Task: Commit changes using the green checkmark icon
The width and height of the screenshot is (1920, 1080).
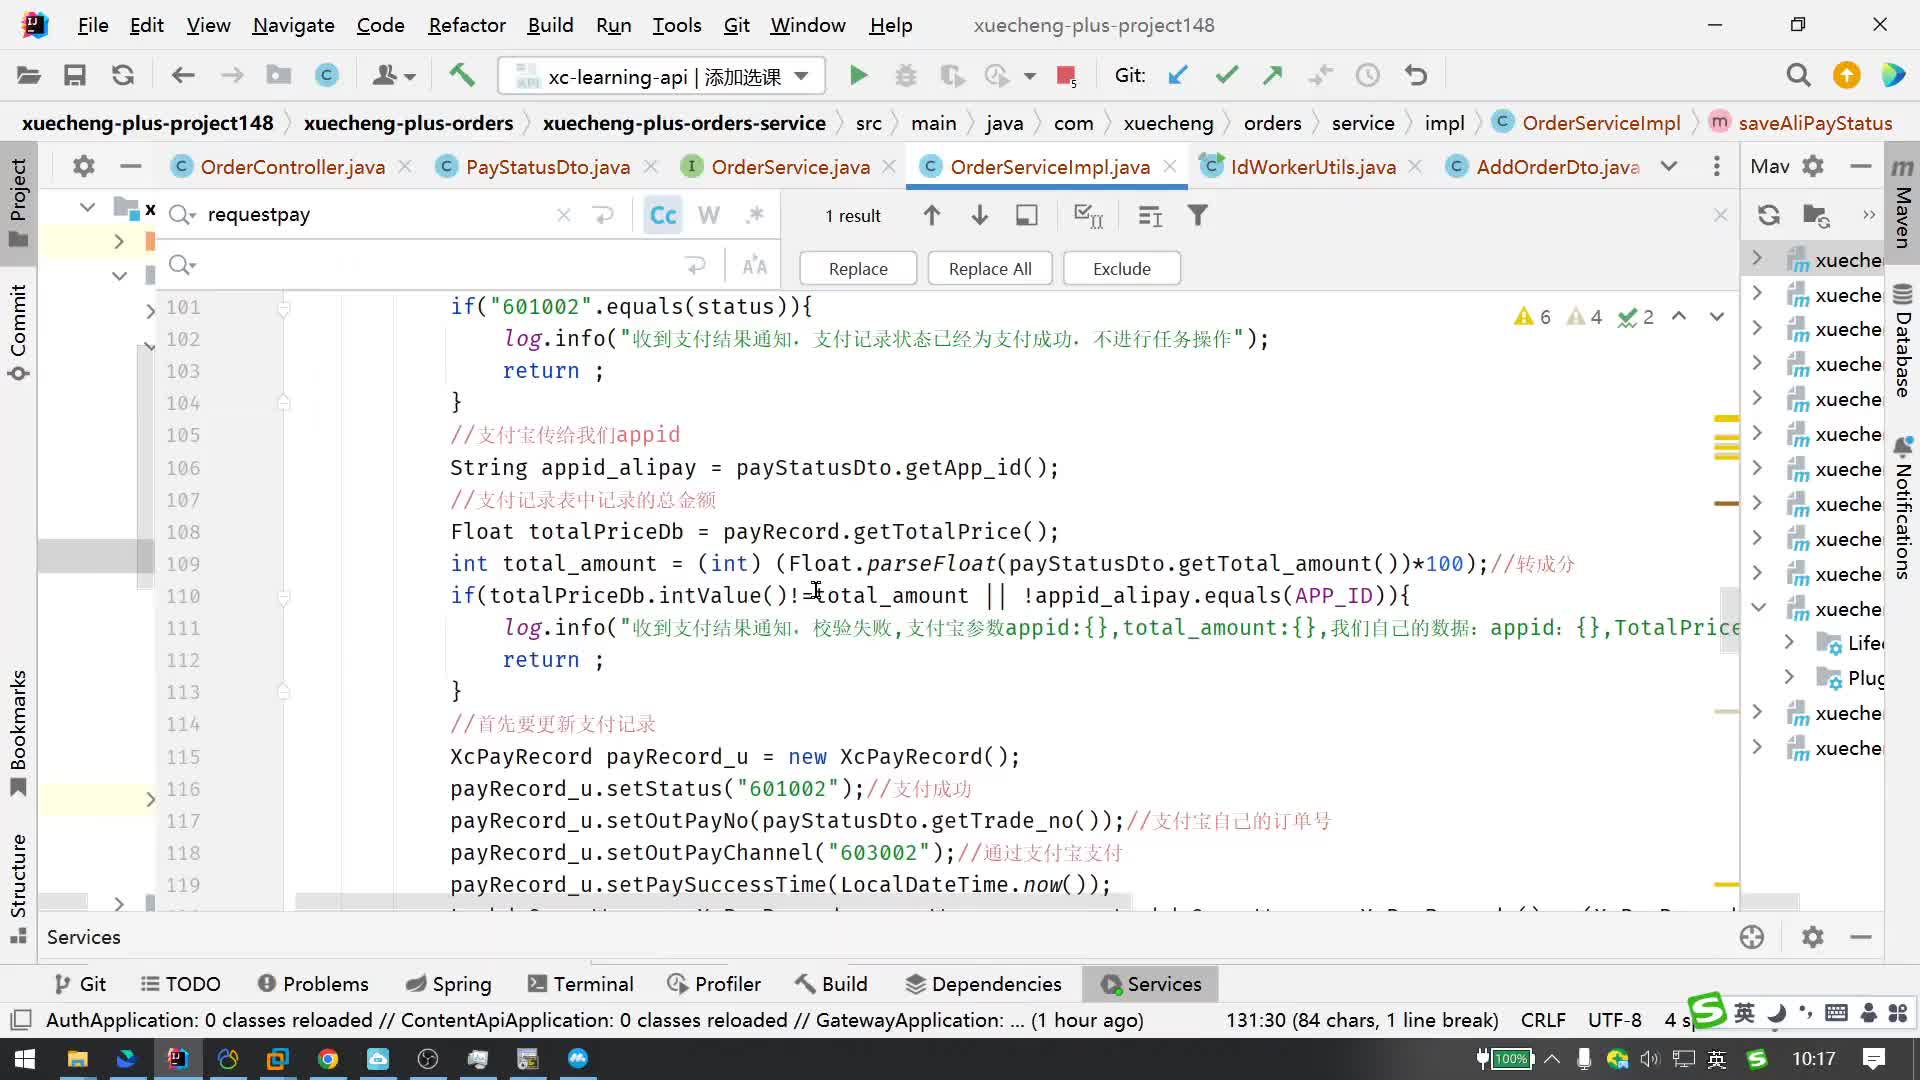Action: coord(1226,75)
